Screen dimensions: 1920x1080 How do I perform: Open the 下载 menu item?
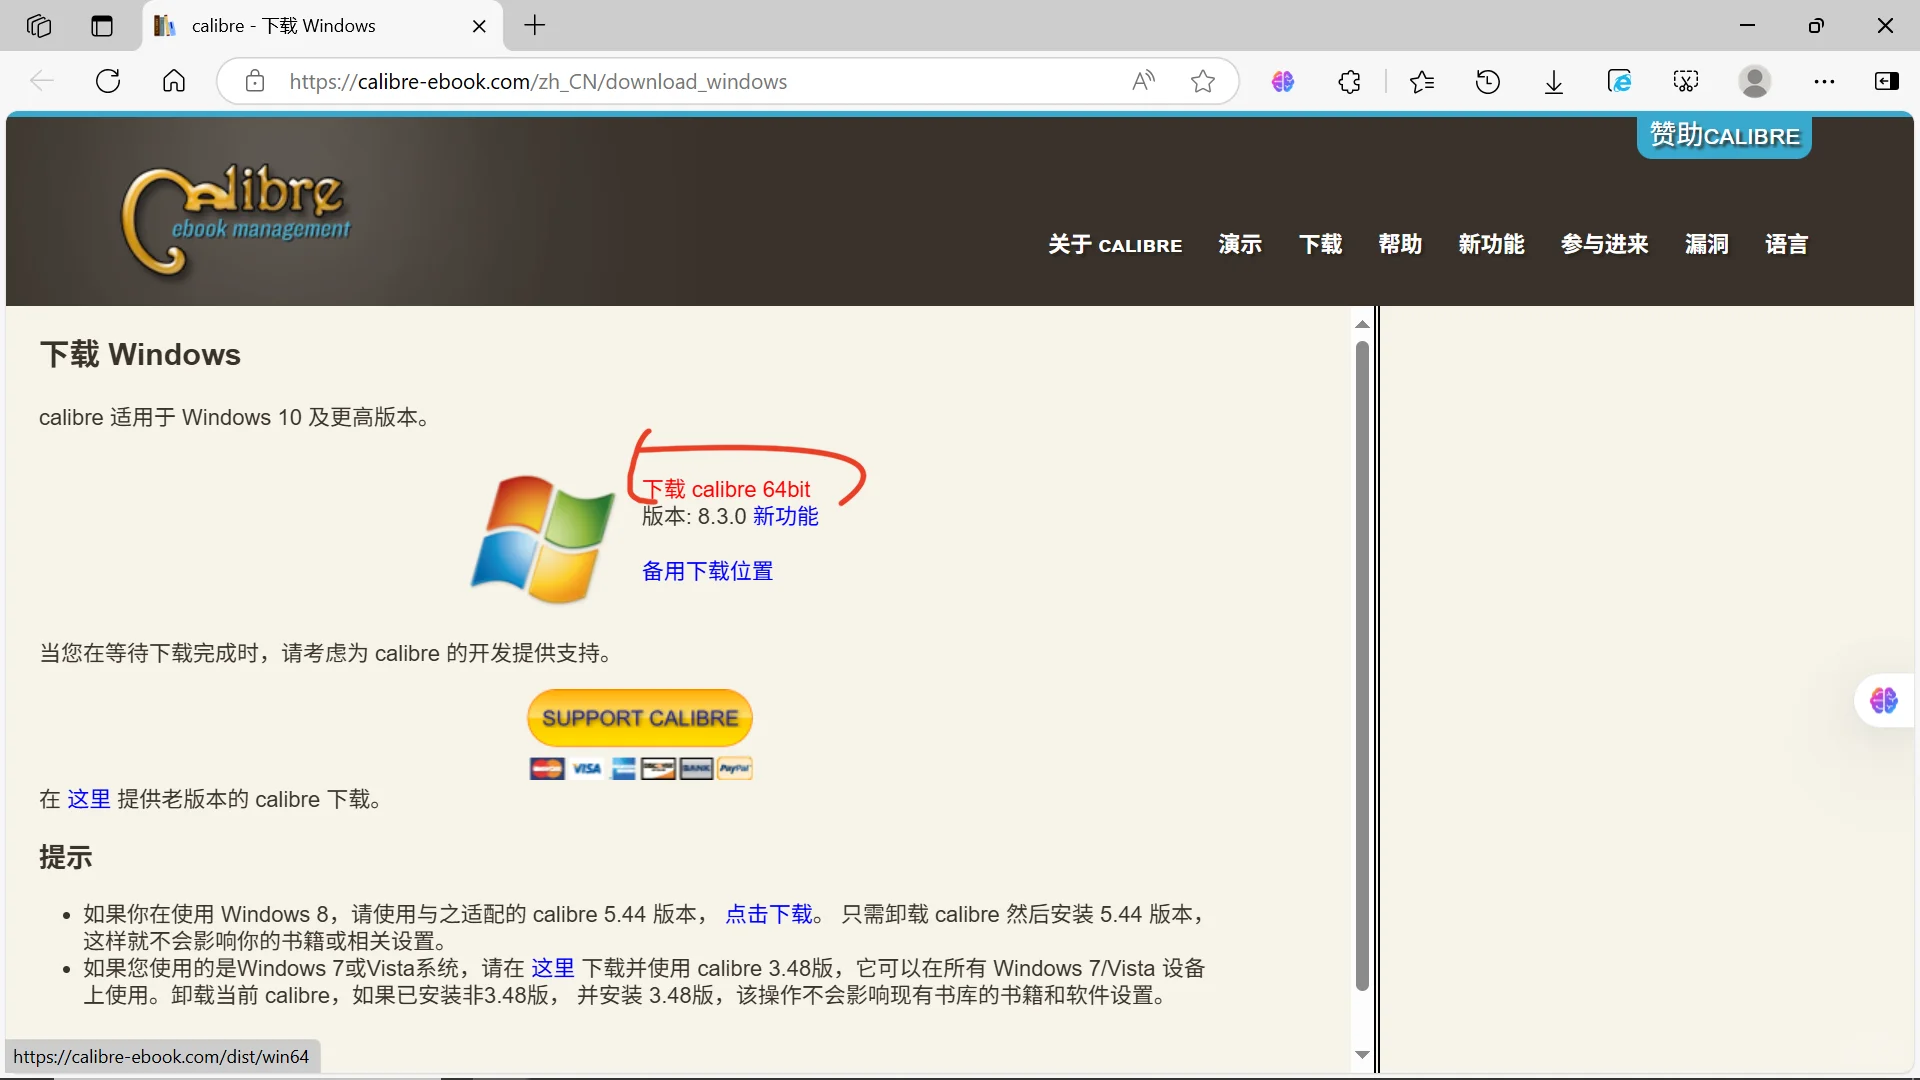pos(1320,244)
